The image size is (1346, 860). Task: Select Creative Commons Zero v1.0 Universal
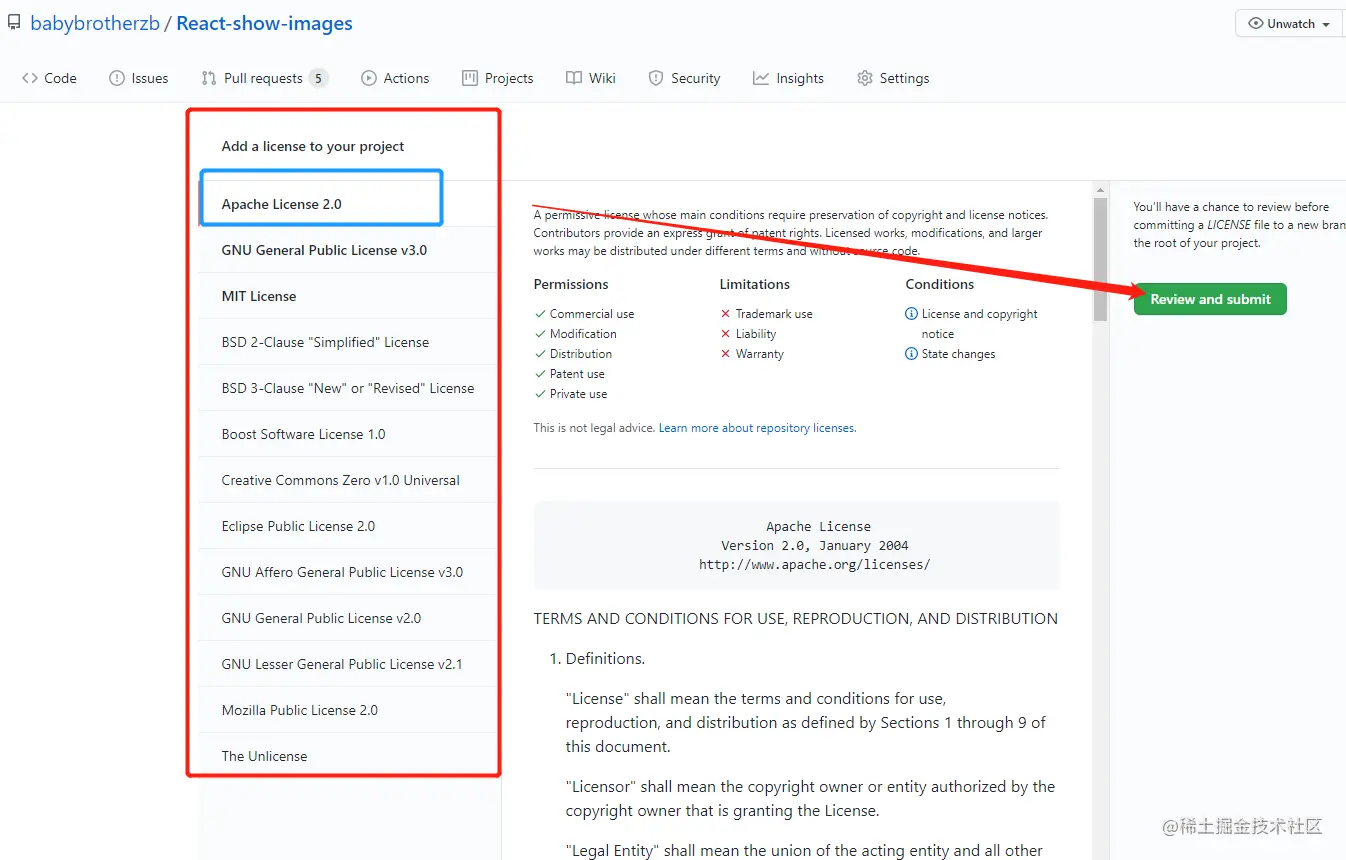[348, 480]
